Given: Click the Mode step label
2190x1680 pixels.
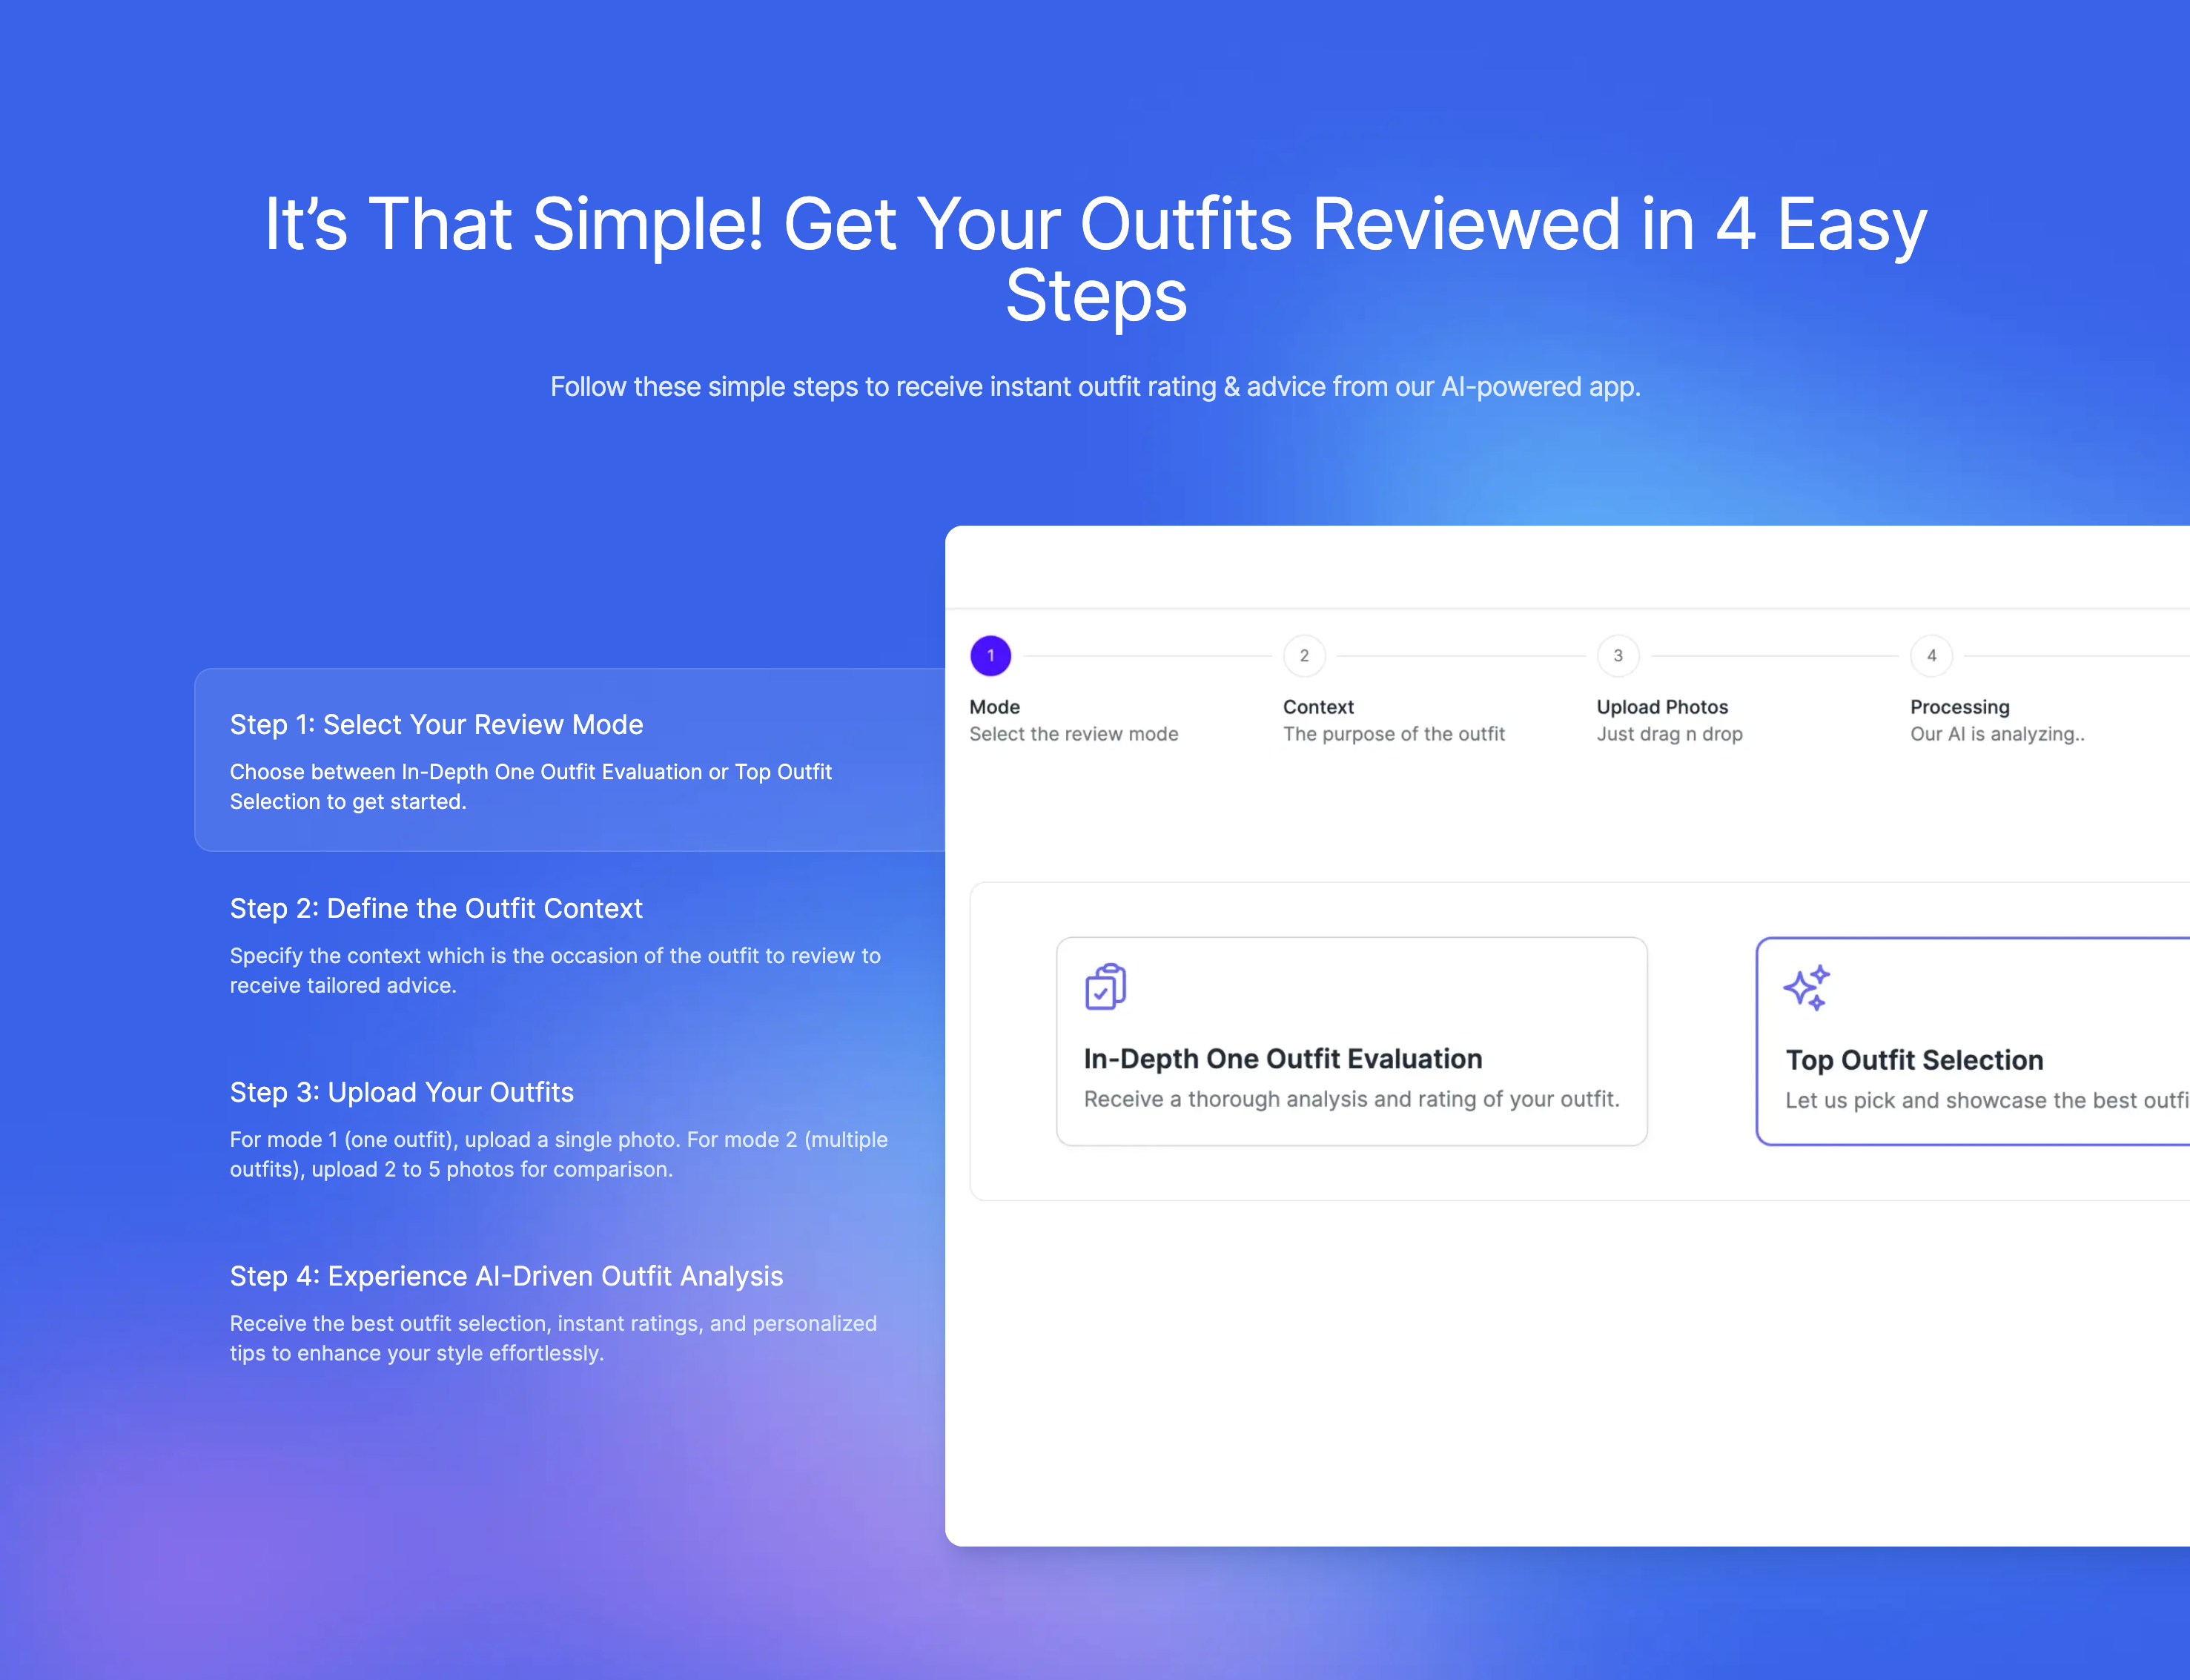Looking at the screenshot, I should pos(994,707).
